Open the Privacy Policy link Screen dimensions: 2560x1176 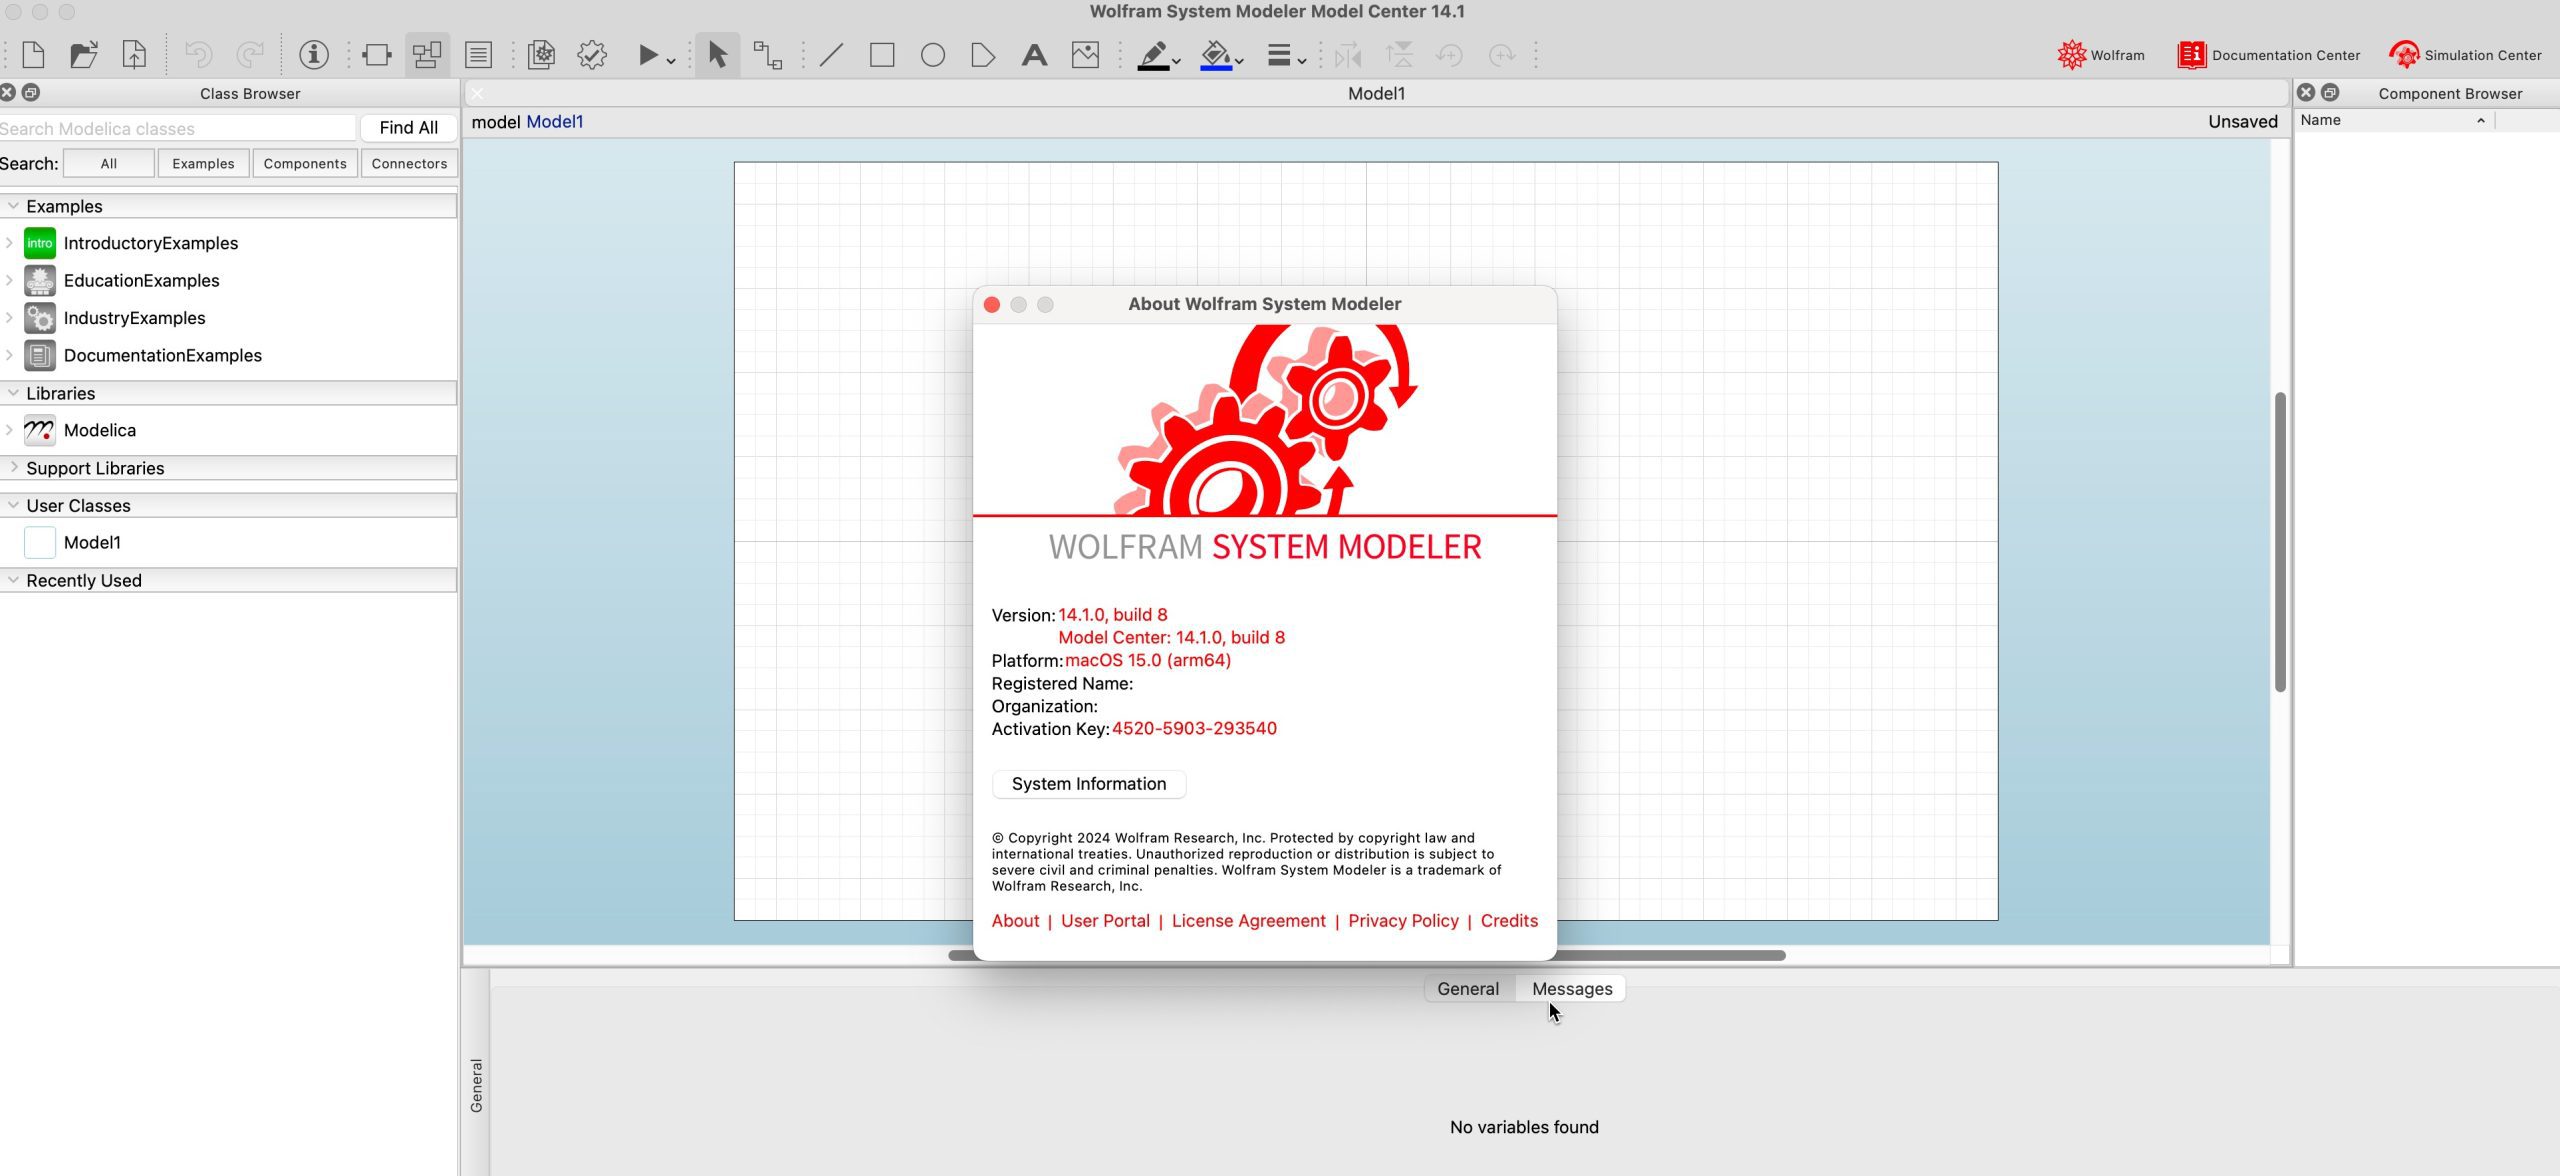click(1403, 921)
